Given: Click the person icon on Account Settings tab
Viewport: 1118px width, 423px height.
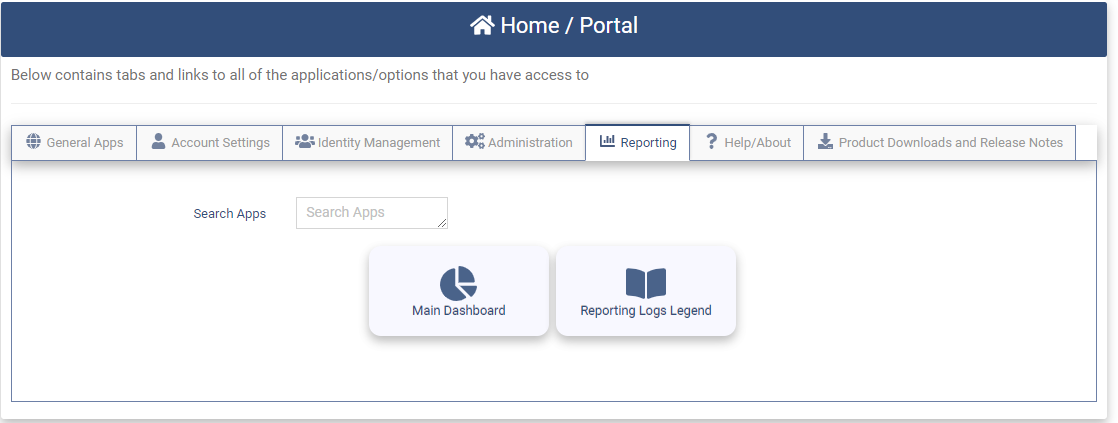Looking at the screenshot, I should point(158,142).
